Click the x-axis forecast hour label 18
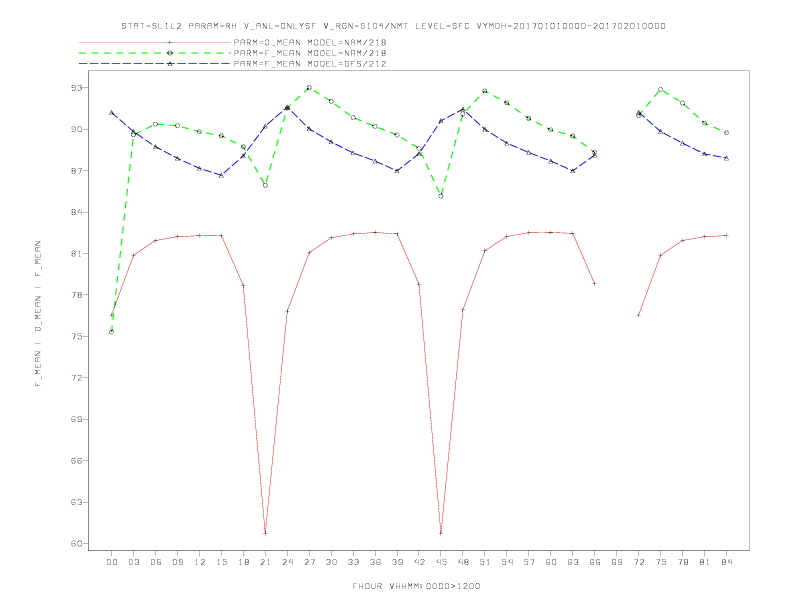792x612 pixels. (243, 562)
